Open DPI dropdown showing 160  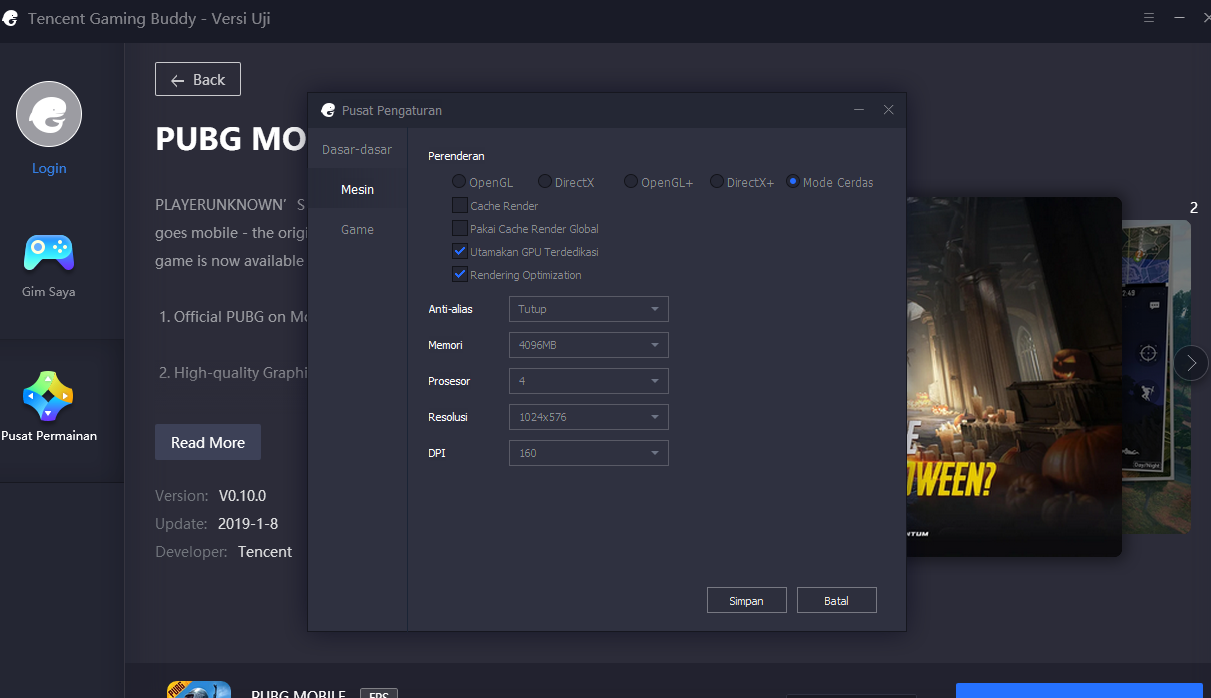588,453
